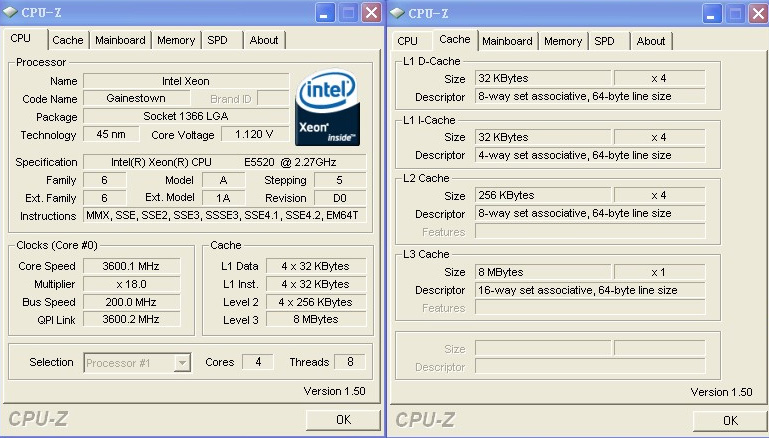Click OK button in left CPU-Z window
The width and height of the screenshot is (769, 438).
pyautogui.click(x=343, y=420)
